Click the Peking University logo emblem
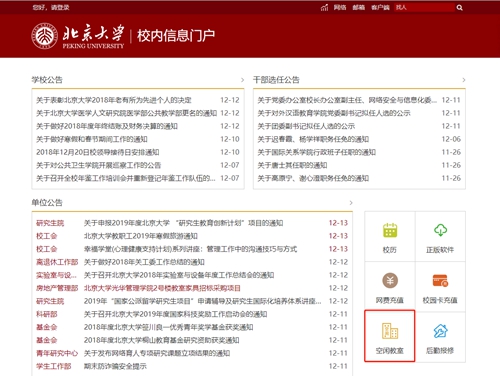The width and height of the screenshot is (500, 376). click(44, 36)
